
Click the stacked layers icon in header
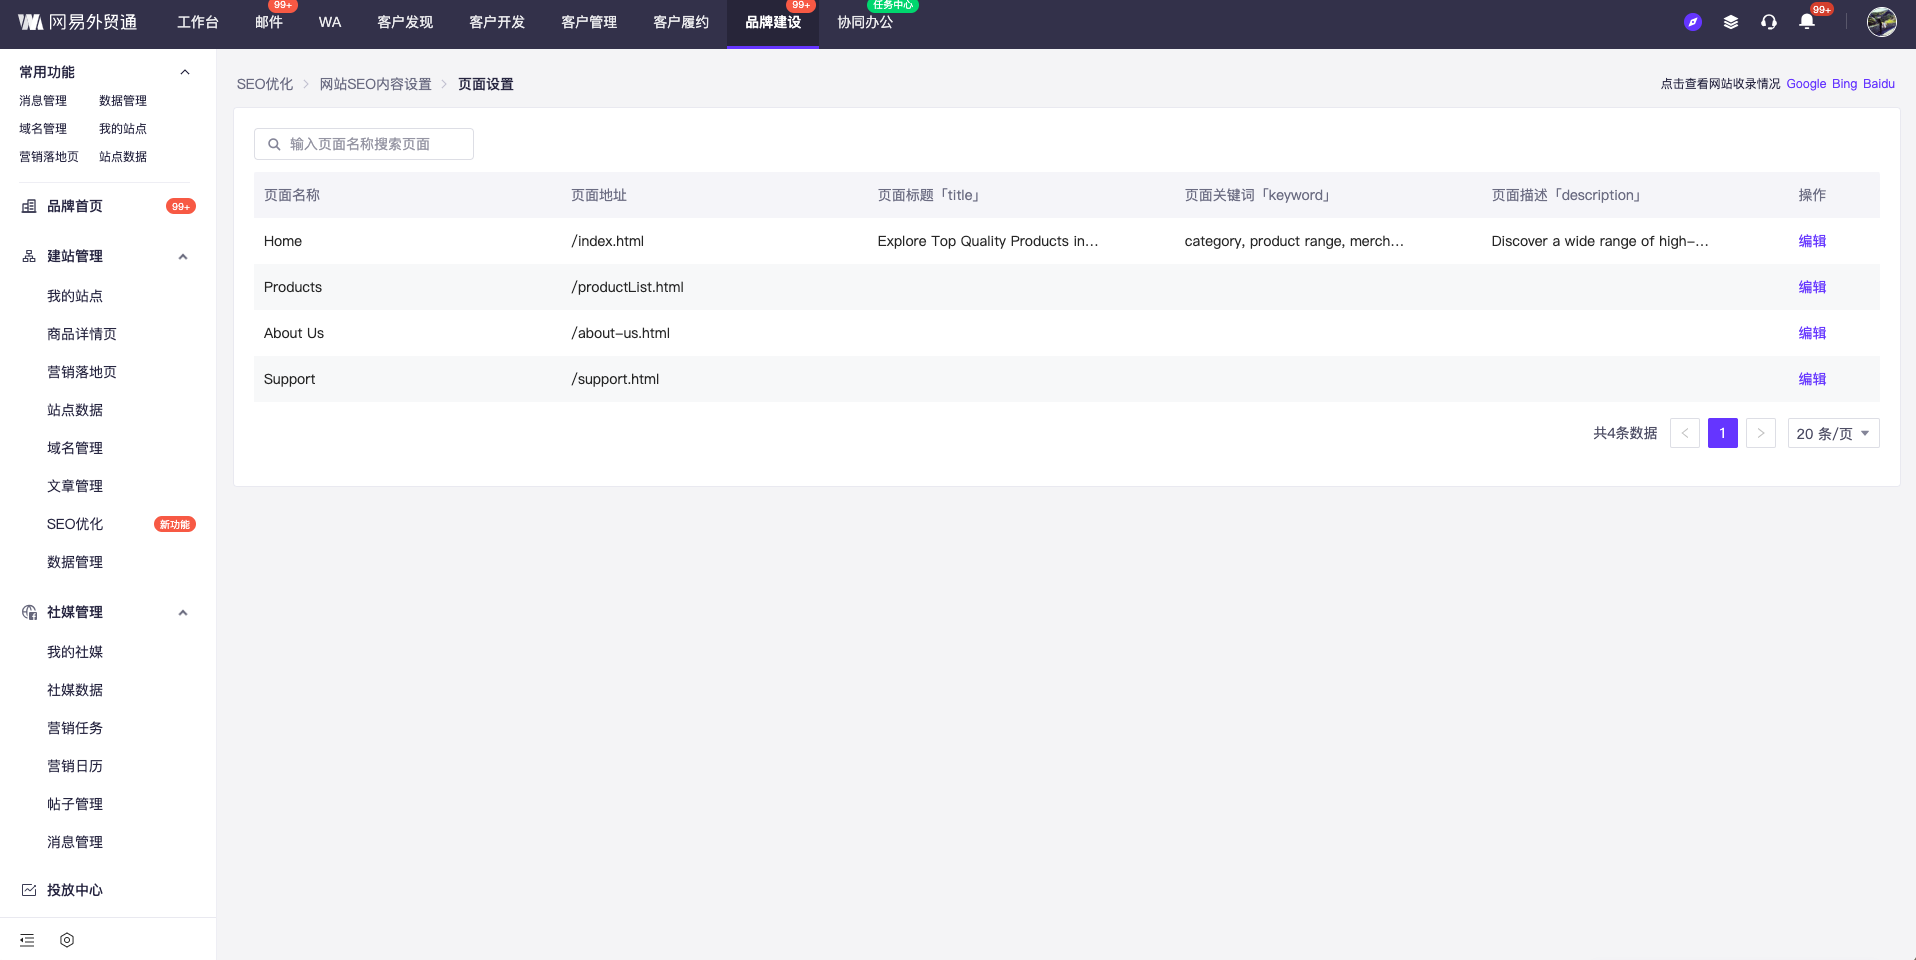point(1730,22)
